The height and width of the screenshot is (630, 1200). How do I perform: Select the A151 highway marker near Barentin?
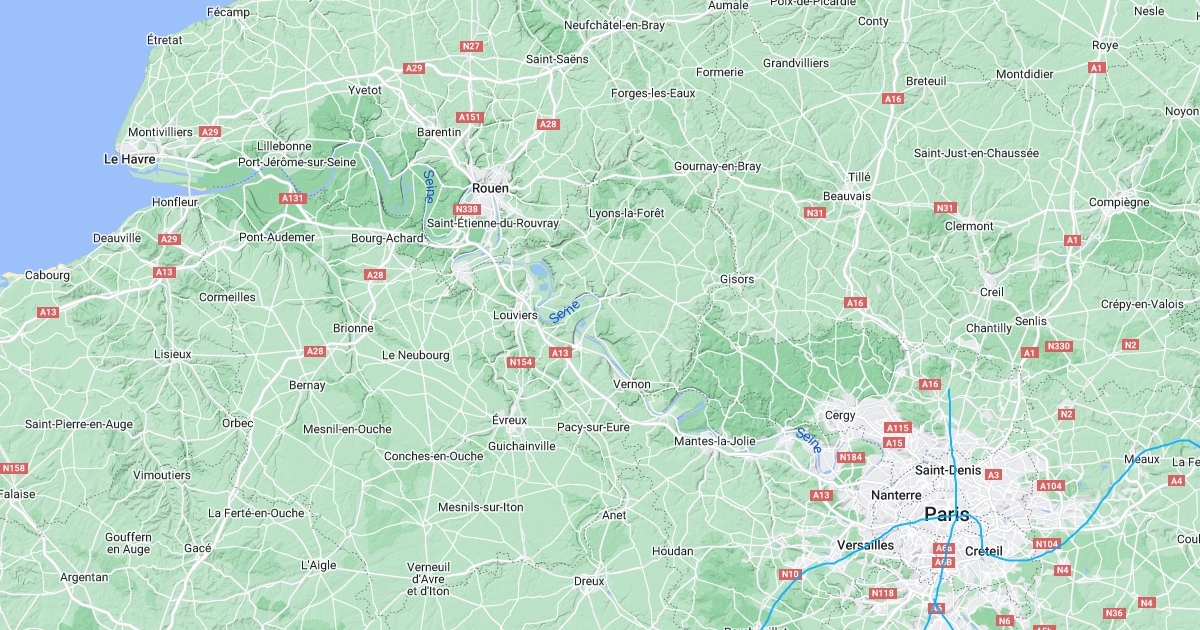[470, 117]
